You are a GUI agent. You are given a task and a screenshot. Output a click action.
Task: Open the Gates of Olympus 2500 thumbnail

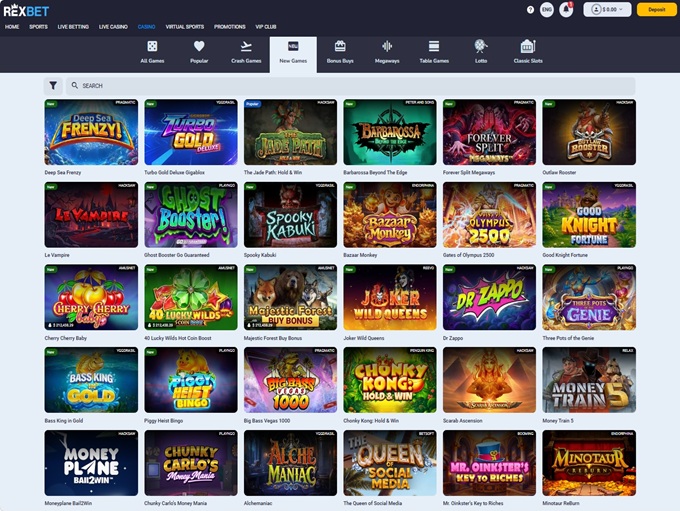click(489, 215)
